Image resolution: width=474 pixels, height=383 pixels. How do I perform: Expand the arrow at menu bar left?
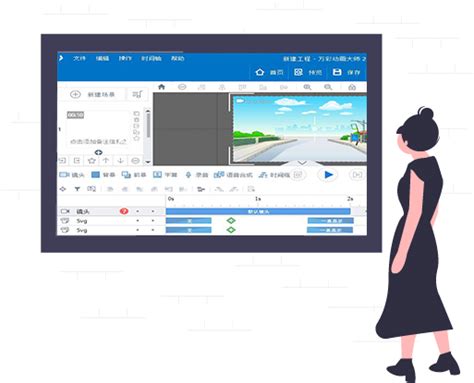[61, 58]
